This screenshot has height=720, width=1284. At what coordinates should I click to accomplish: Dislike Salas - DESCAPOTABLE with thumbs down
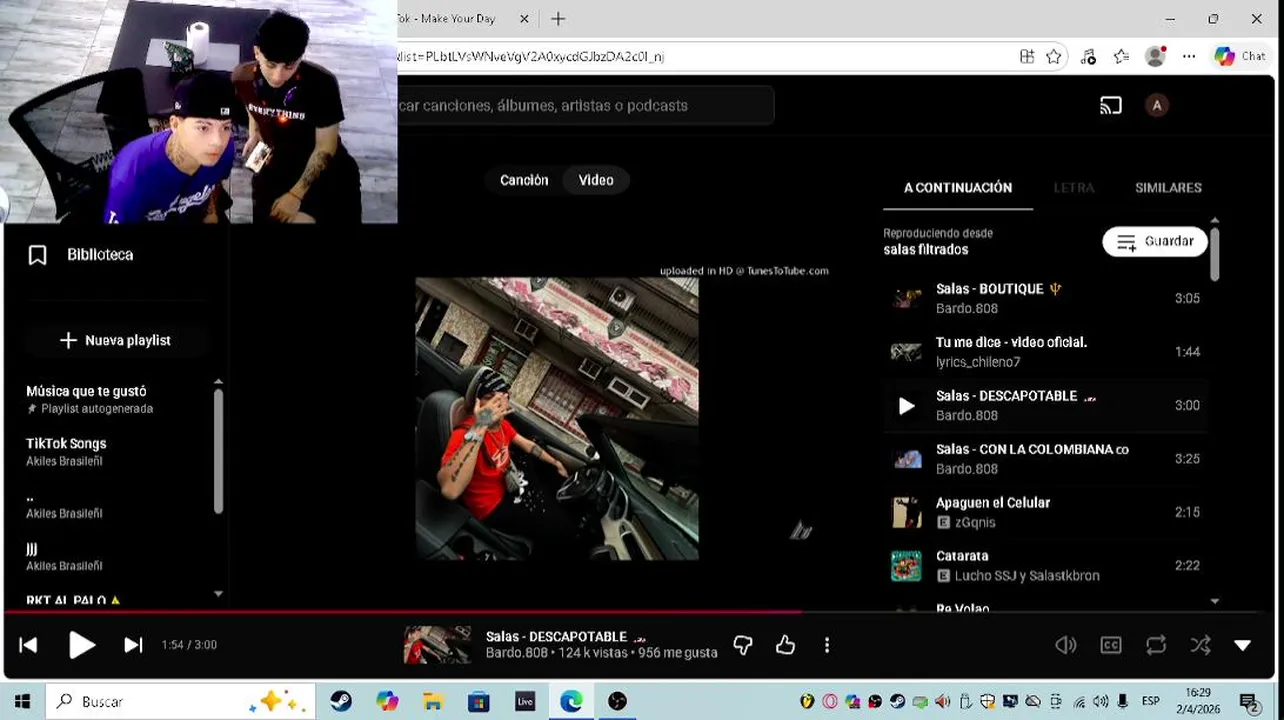click(x=743, y=645)
